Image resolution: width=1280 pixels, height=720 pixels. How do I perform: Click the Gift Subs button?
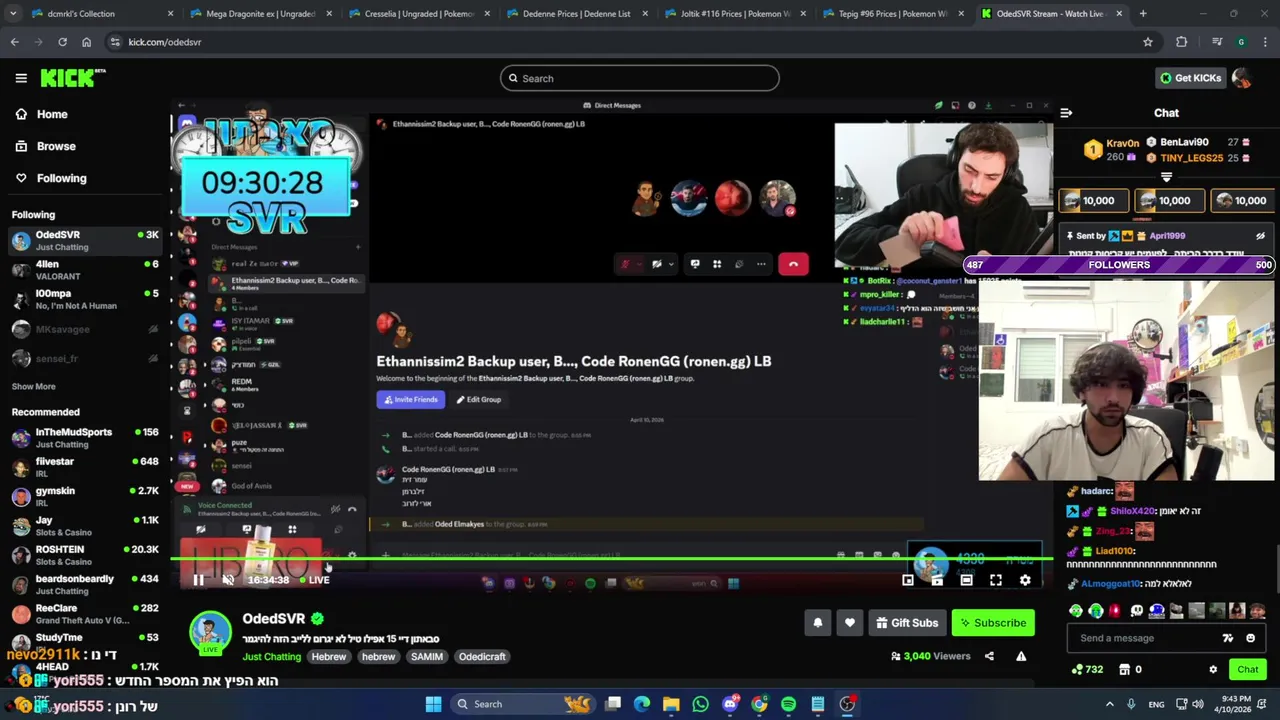click(907, 623)
